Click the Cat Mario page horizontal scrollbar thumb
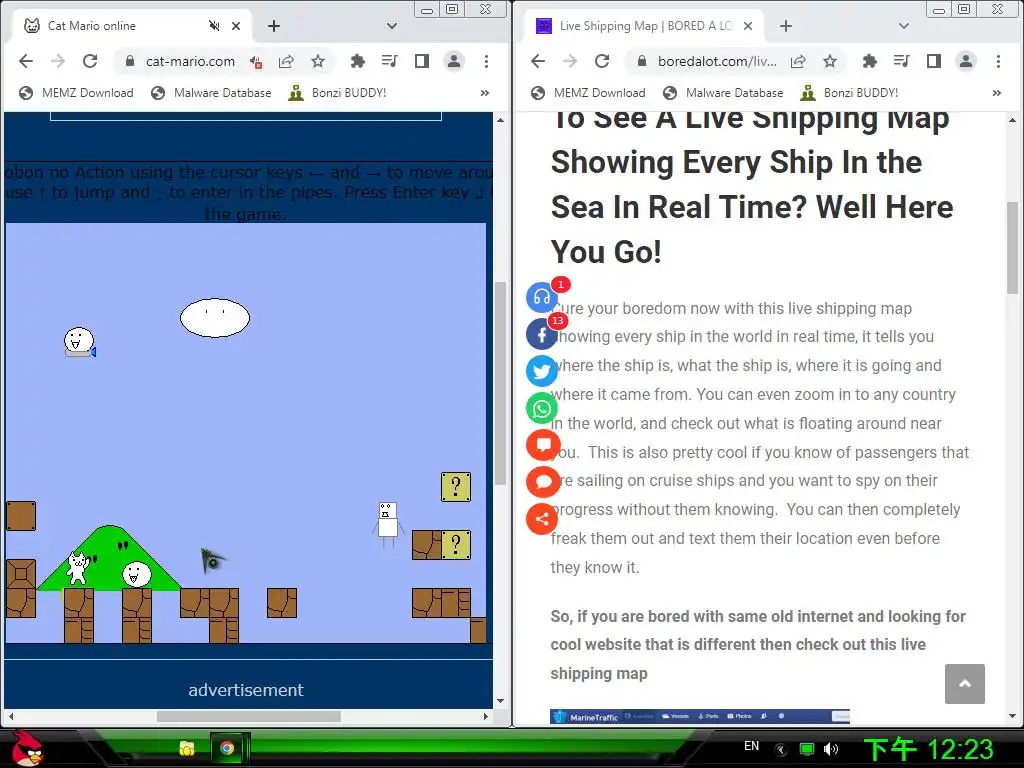This screenshot has width=1024, height=768. click(249, 716)
